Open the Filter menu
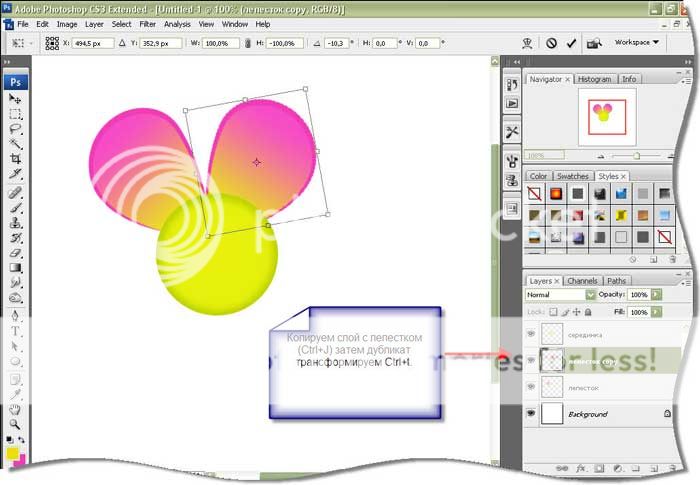Image resolution: width=700 pixels, height=485 pixels. (x=147, y=23)
